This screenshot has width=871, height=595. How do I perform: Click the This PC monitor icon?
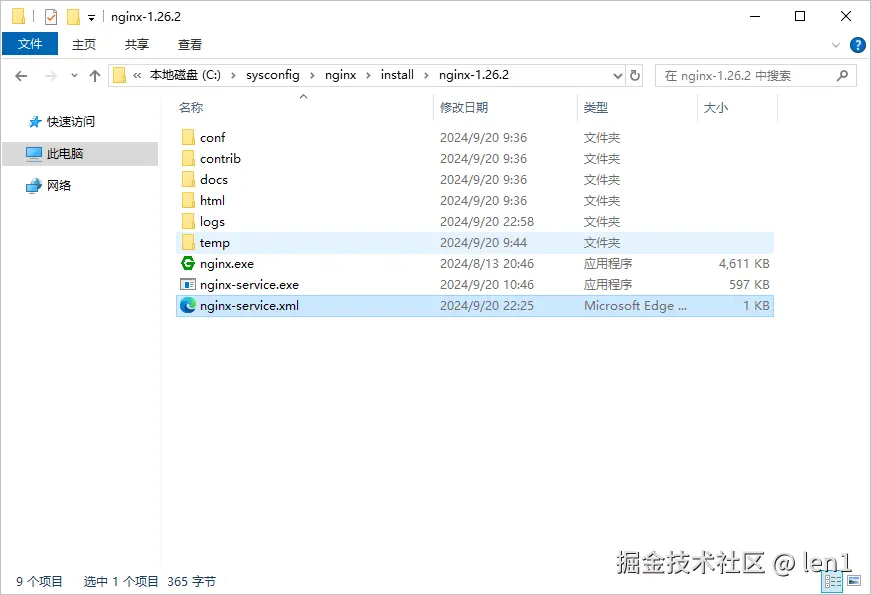[34, 154]
